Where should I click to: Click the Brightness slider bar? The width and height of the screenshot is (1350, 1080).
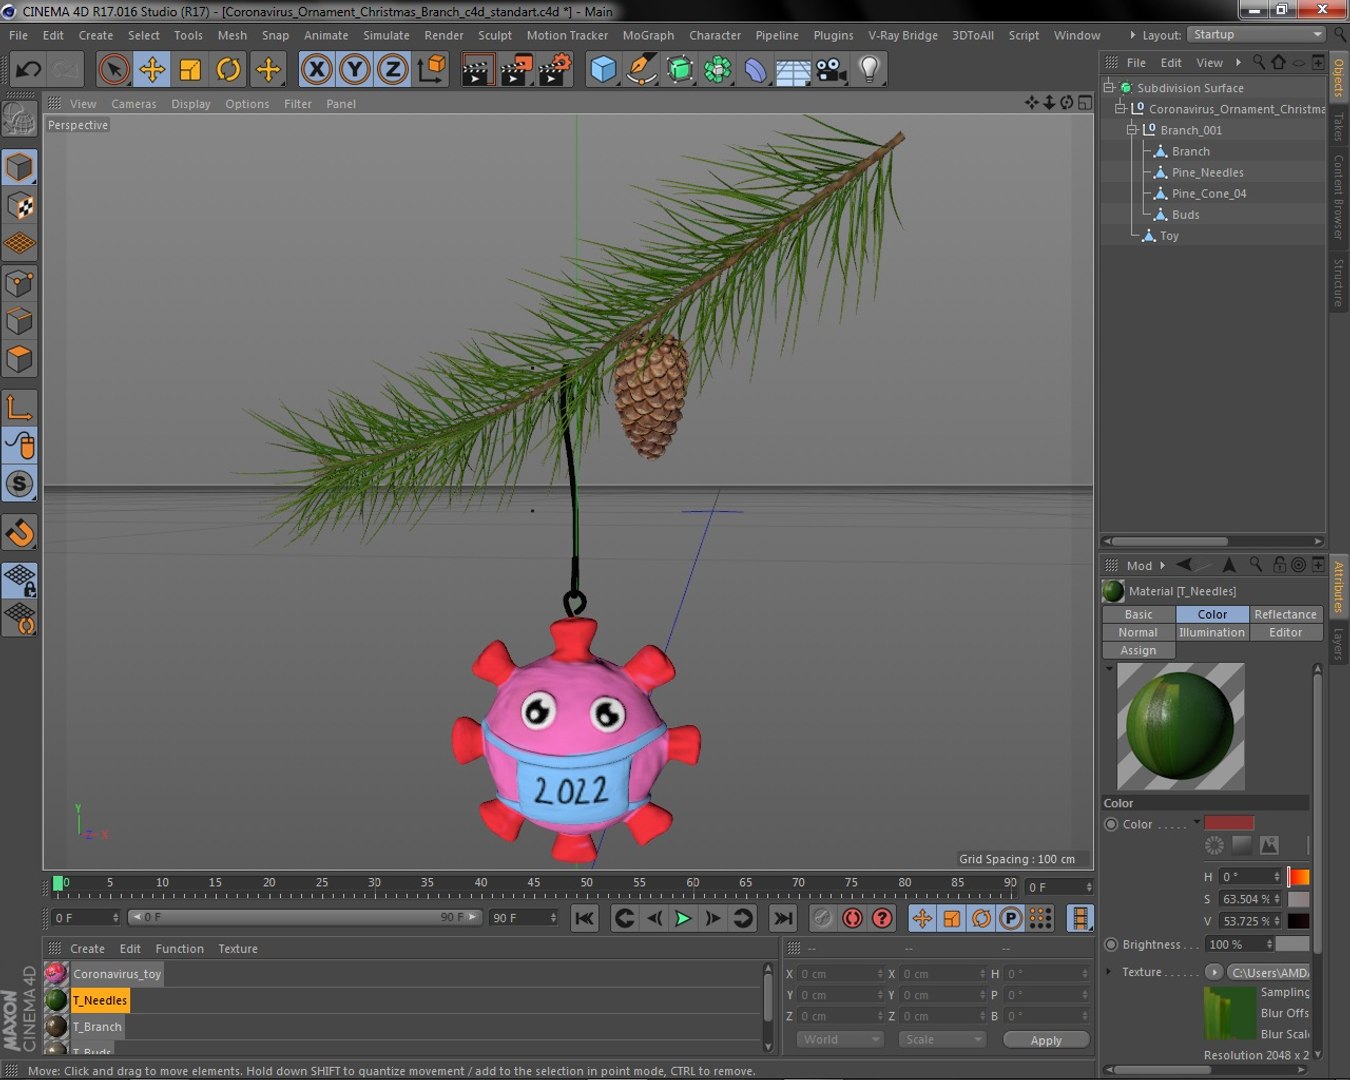(x=1292, y=944)
